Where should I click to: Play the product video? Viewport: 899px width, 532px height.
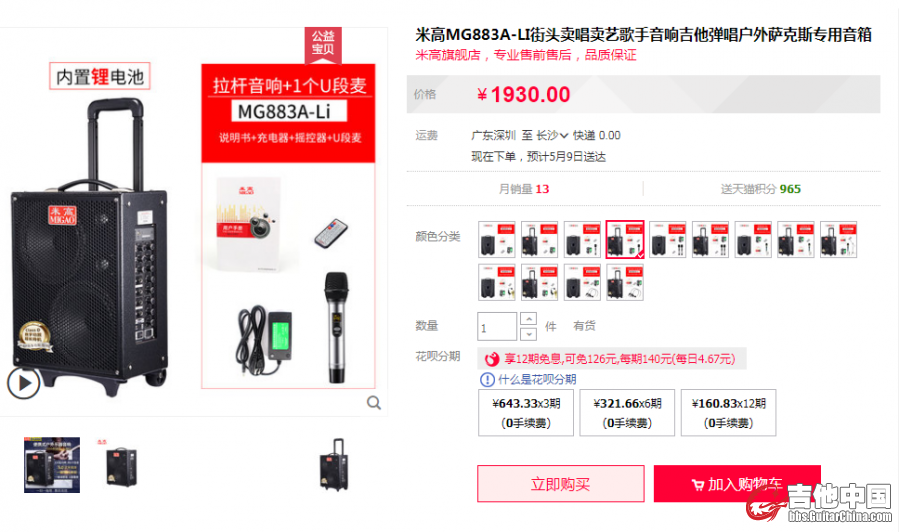pyautogui.click(x=23, y=383)
